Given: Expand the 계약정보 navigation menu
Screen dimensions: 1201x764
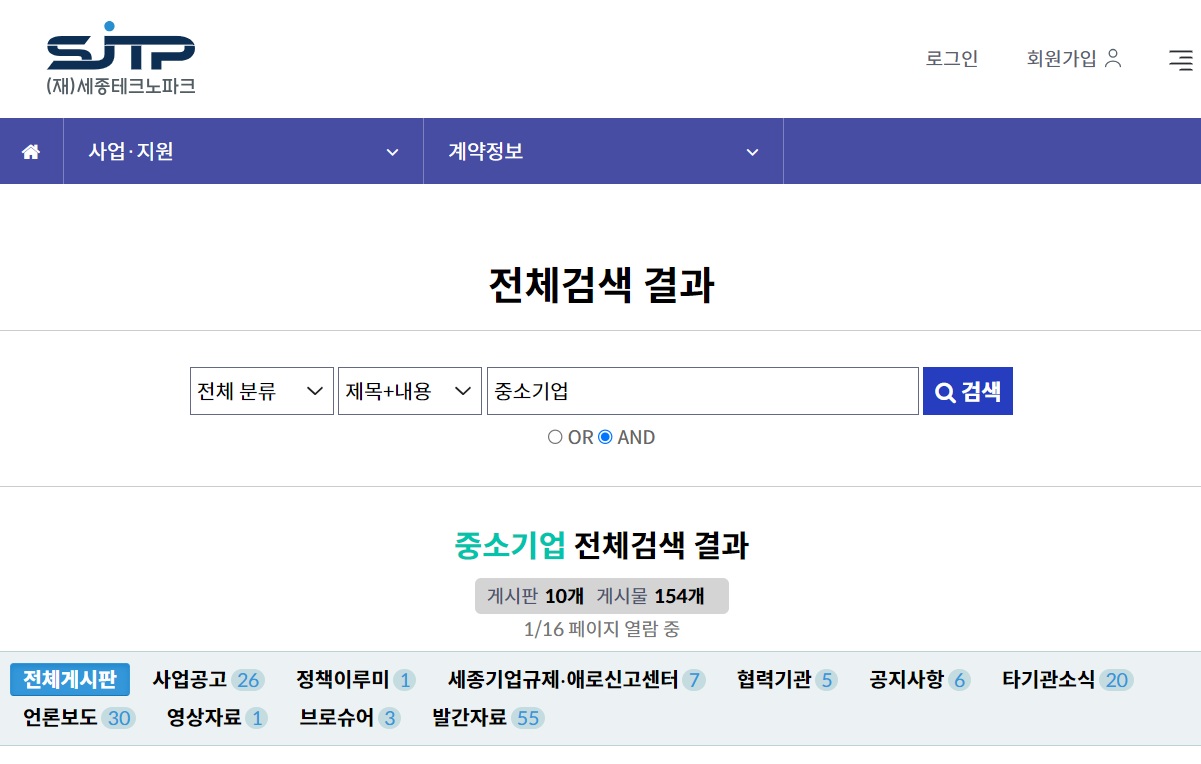Looking at the screenshot, I should 603,151.
